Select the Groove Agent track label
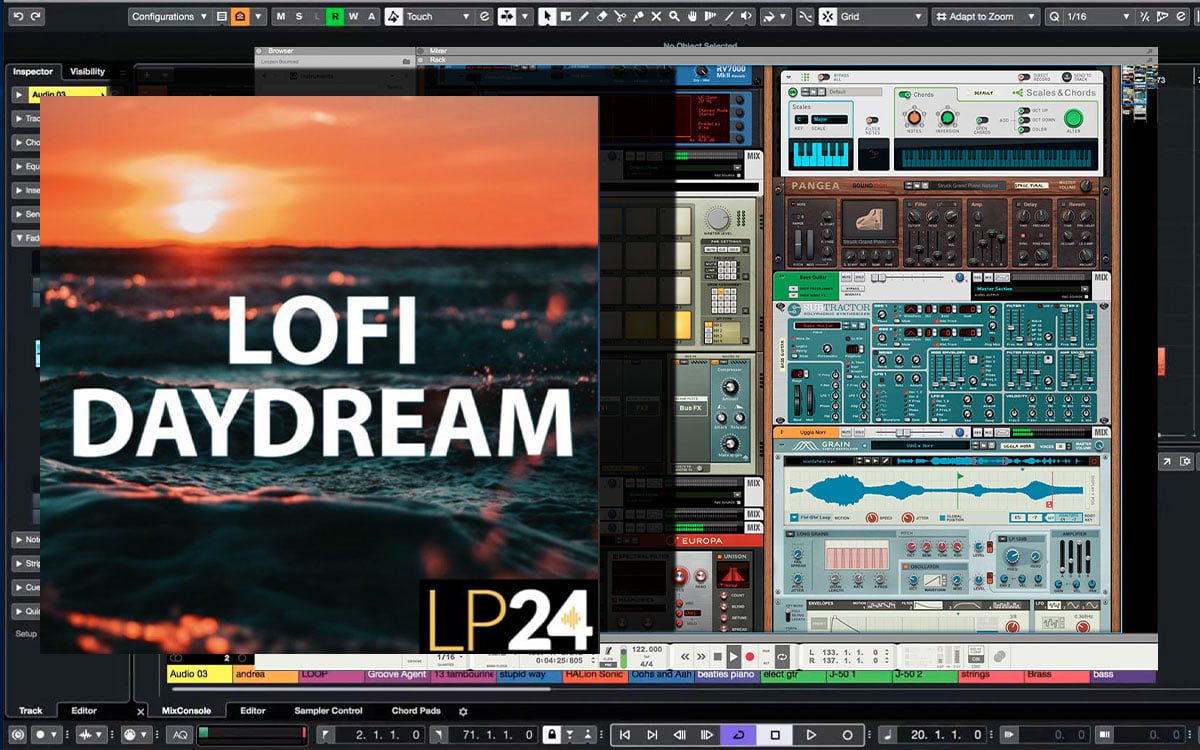1200x750 pixels. [x=397, y=675]
